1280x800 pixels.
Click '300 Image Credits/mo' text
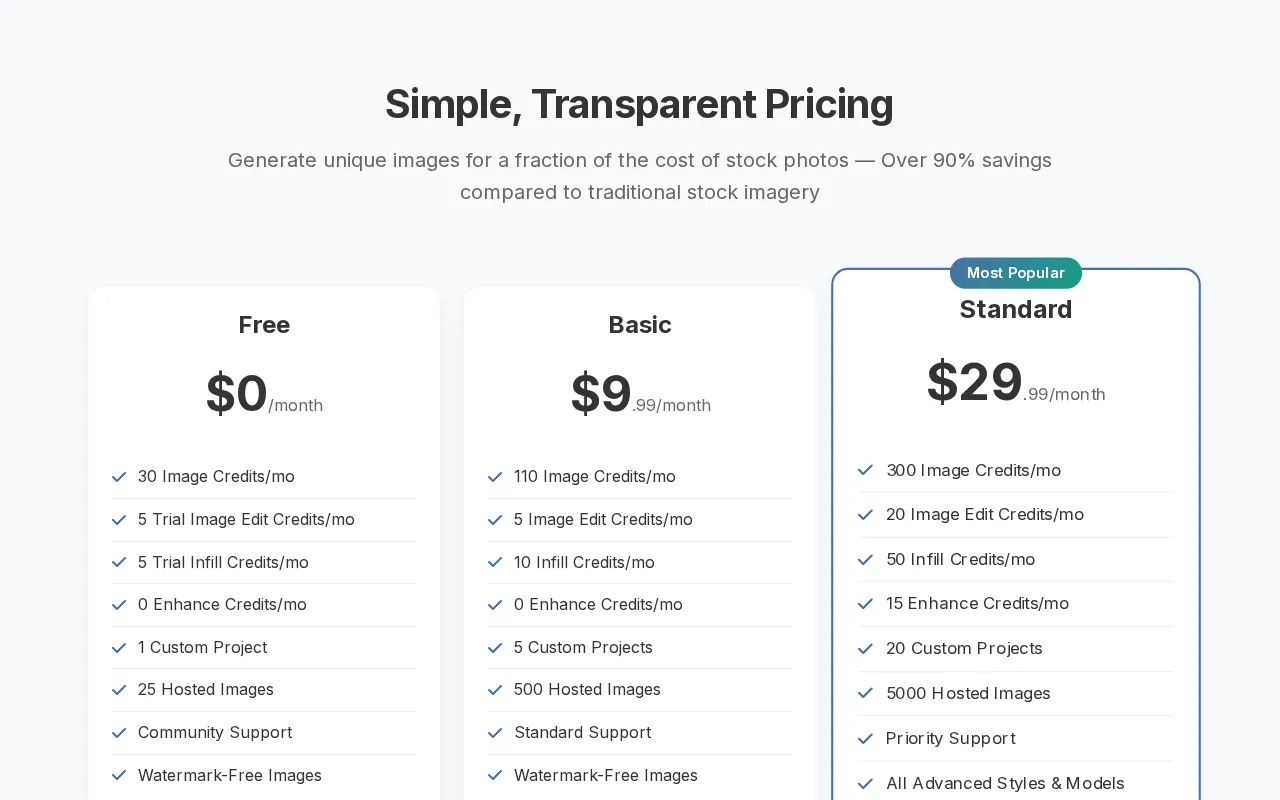pos(974,470)
